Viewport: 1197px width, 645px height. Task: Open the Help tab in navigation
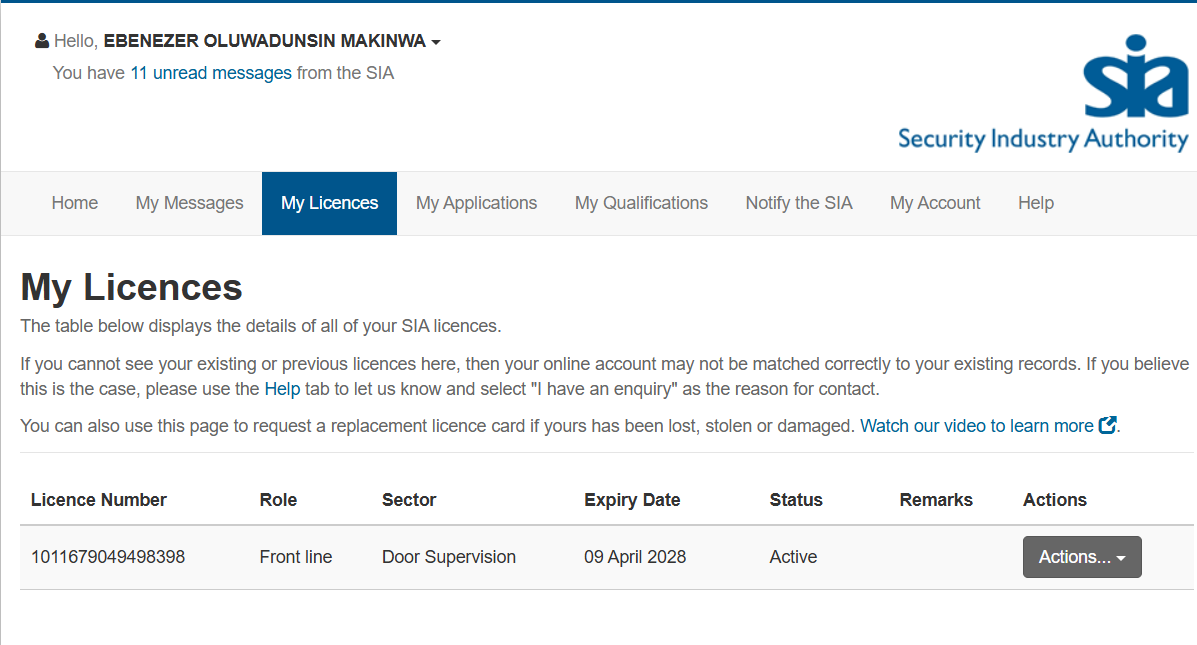pos(1036,203)
